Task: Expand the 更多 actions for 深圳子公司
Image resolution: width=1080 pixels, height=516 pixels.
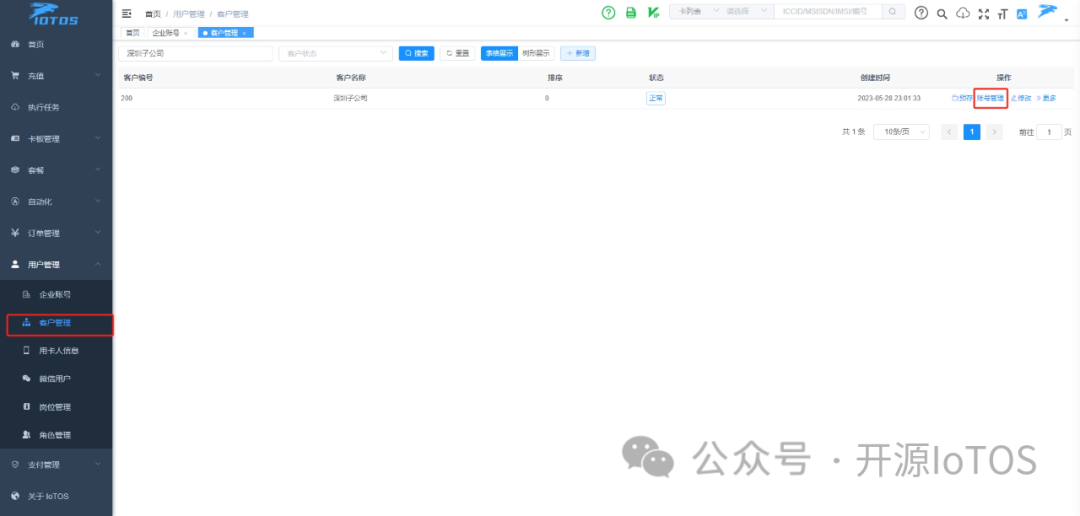Action: pyautogui.click(x=1046, y=99)
